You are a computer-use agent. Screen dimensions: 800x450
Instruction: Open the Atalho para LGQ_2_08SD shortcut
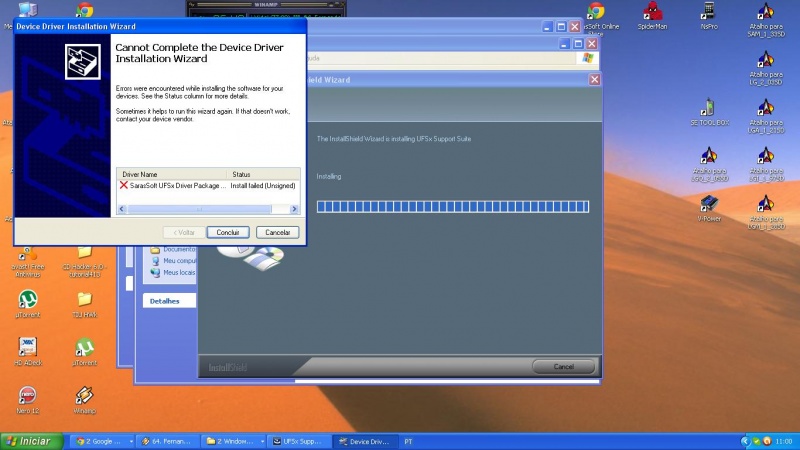point(709,164)
